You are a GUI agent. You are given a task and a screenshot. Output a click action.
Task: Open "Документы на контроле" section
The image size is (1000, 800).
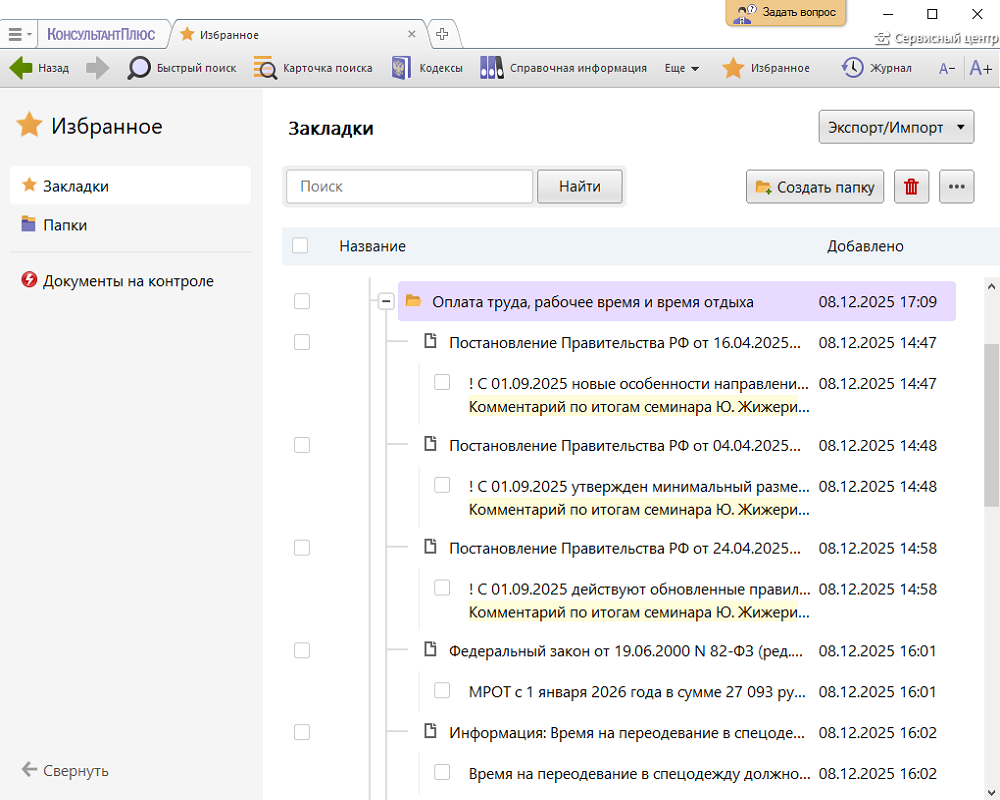click(128, 281)
